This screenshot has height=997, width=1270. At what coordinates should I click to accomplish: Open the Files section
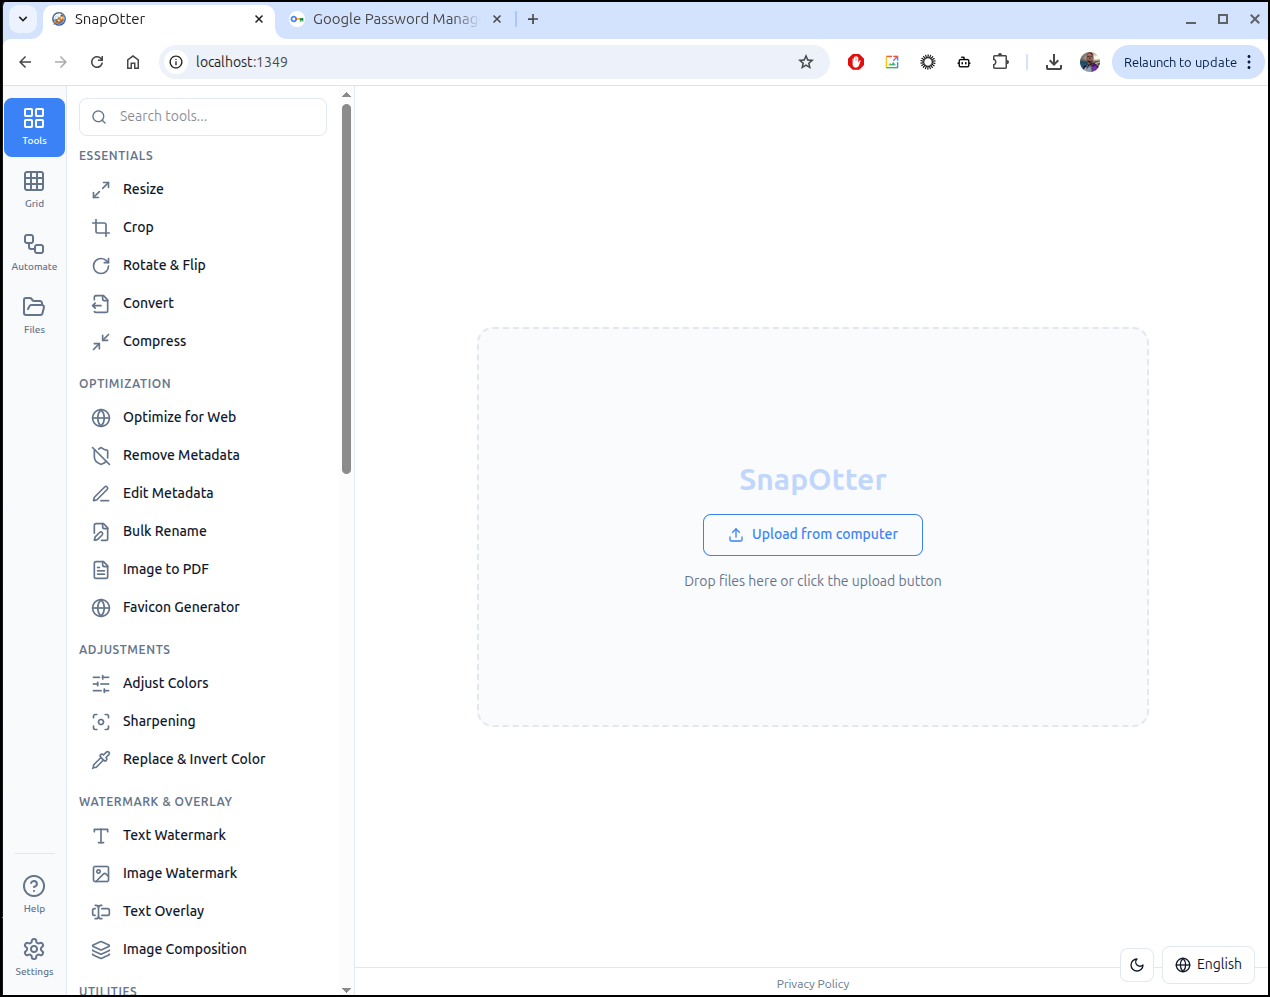[34, 316]
